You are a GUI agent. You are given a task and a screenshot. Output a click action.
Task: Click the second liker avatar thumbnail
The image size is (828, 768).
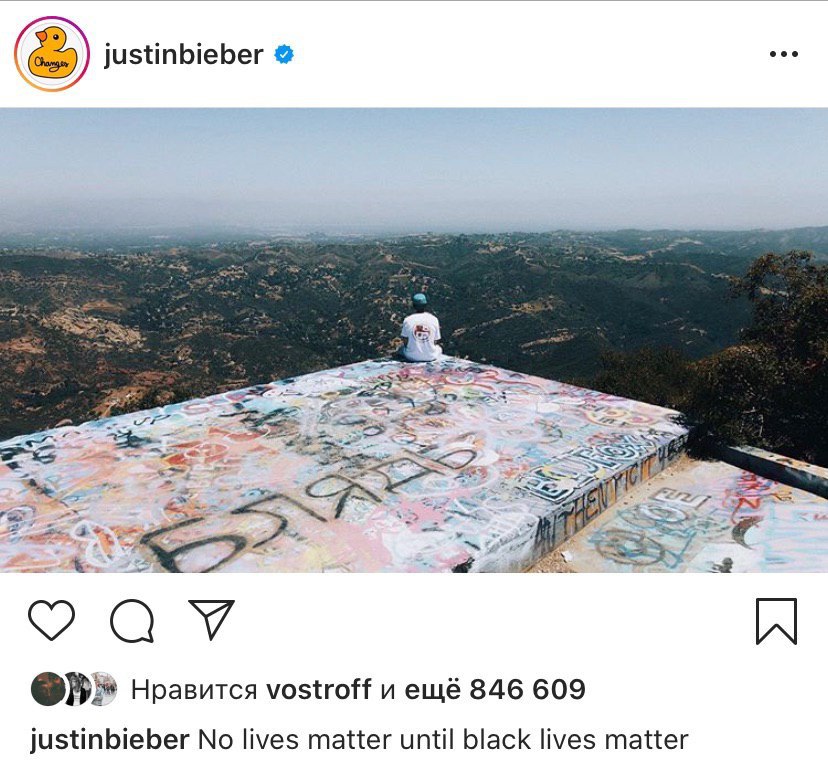77,689
